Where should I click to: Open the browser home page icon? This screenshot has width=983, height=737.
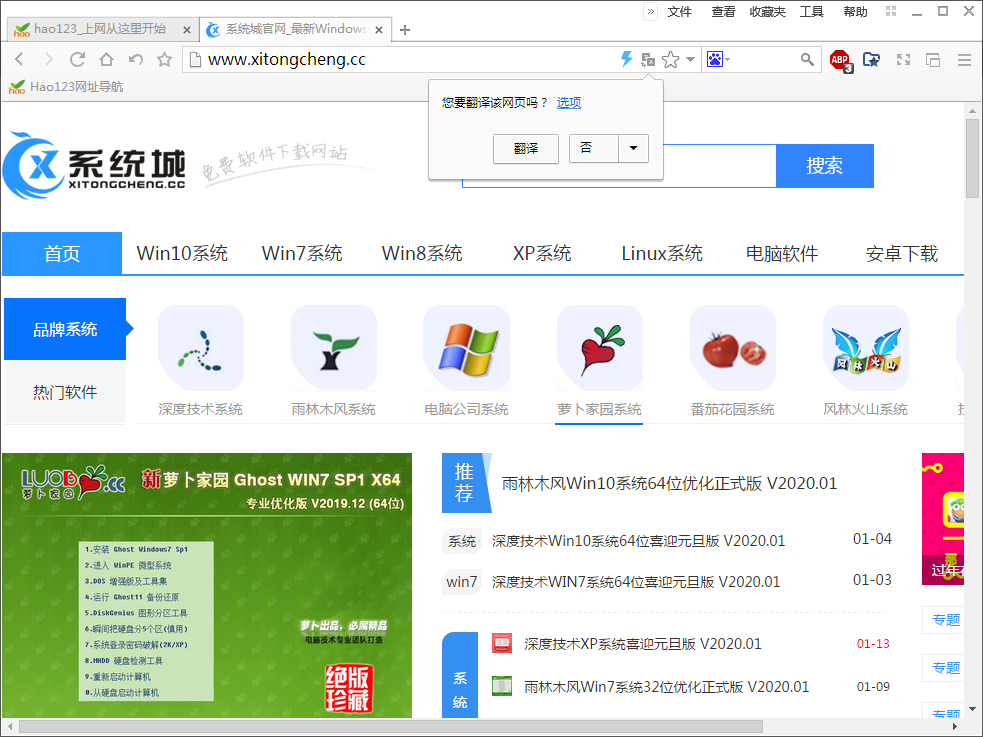pos(107,60)
